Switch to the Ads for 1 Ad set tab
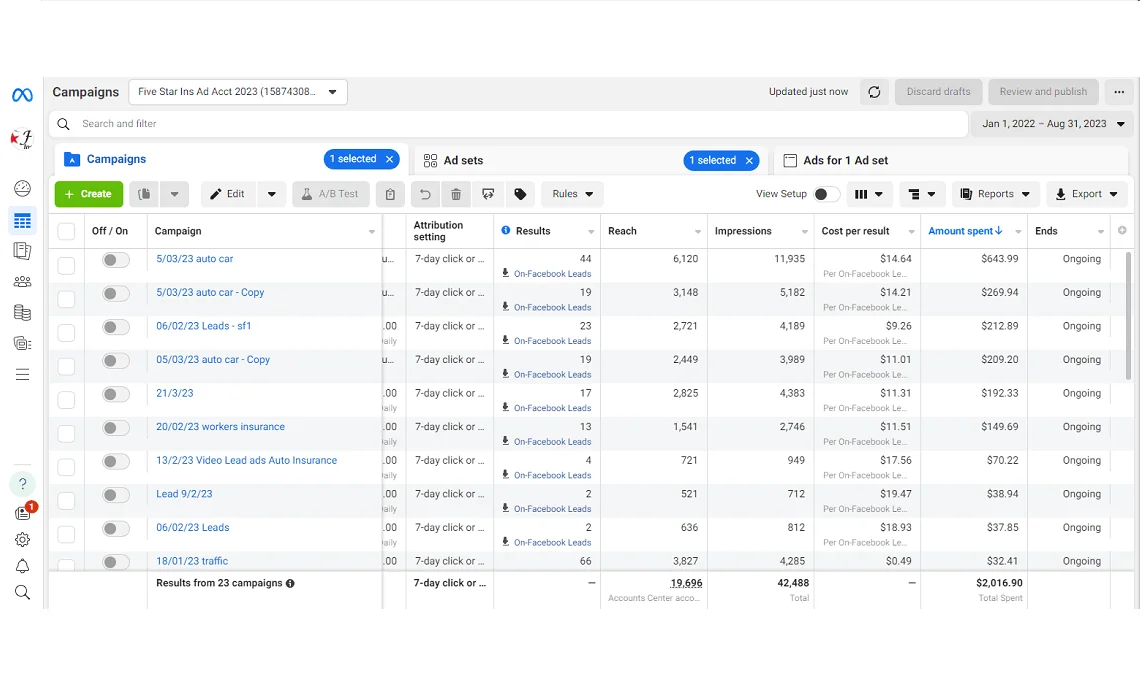The image size is (1140, 700). point(845,160)
